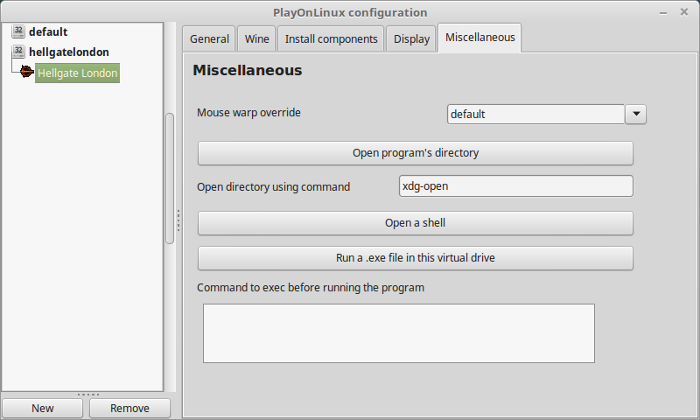The image size is (700, 420).
Task: Click Run a .exe file in this virtual drive
Action: point(416,258)
